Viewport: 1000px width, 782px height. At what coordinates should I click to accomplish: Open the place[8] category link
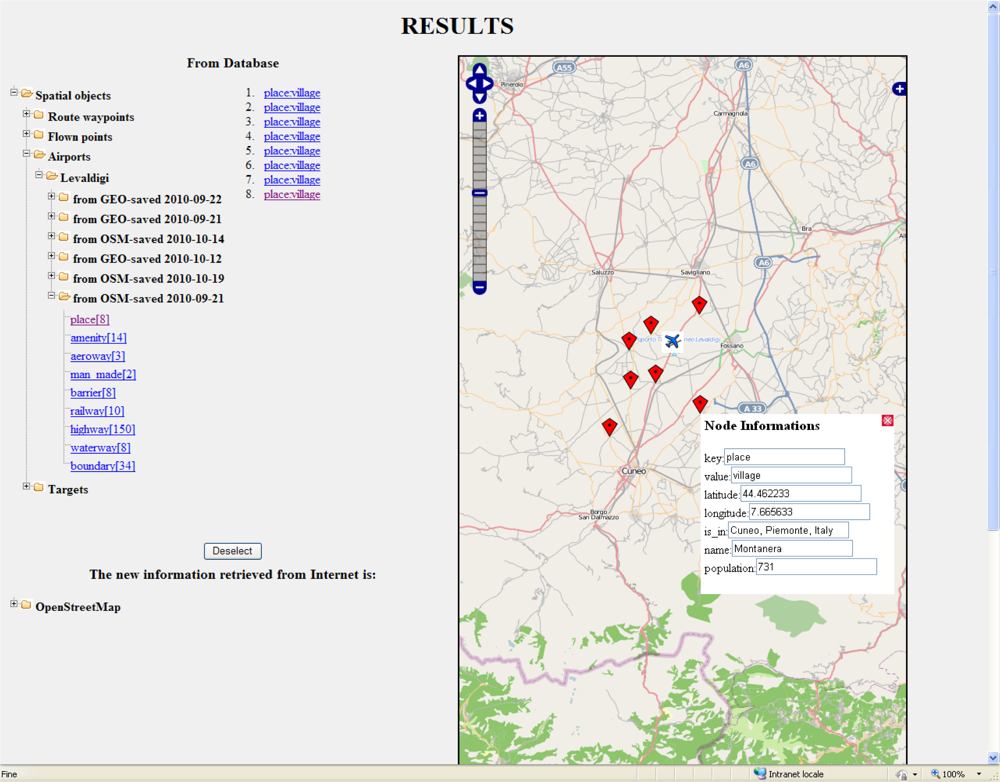[90, 320]
